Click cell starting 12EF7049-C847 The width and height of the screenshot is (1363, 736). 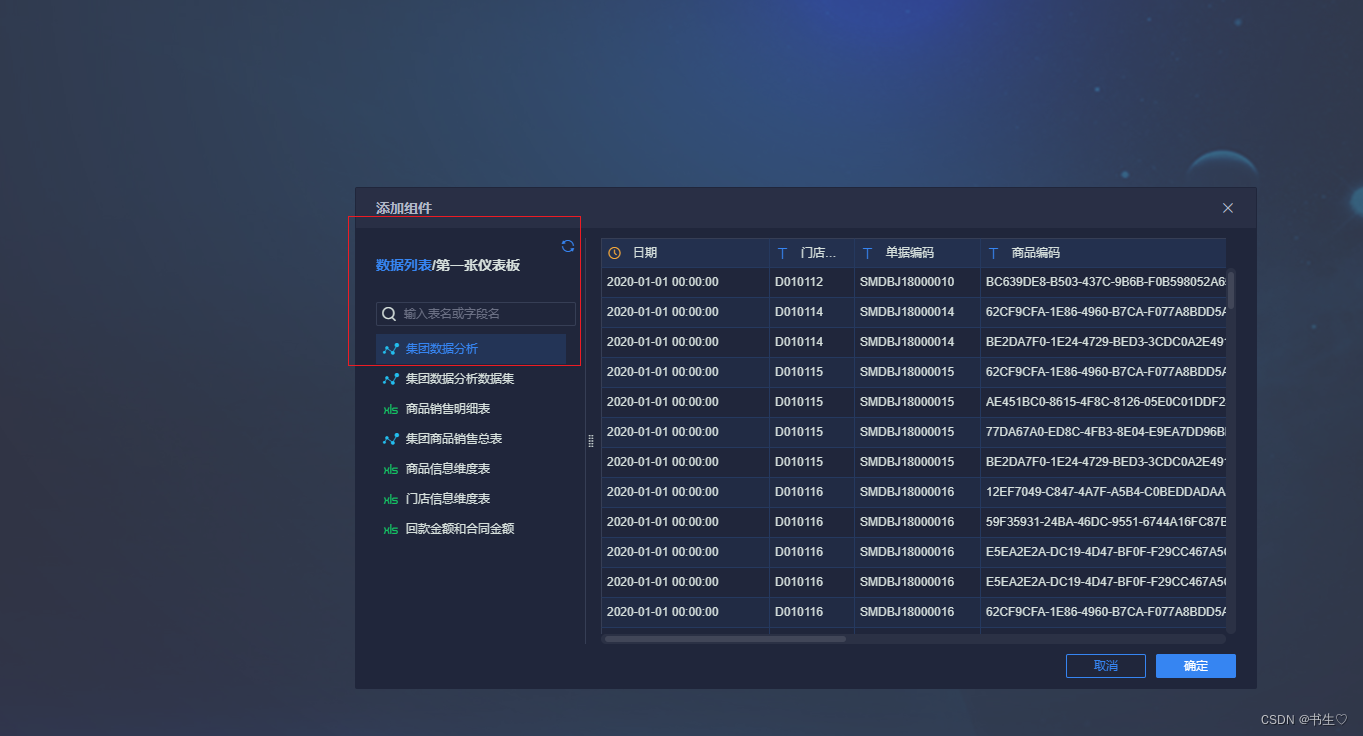tap(1103, 493)
